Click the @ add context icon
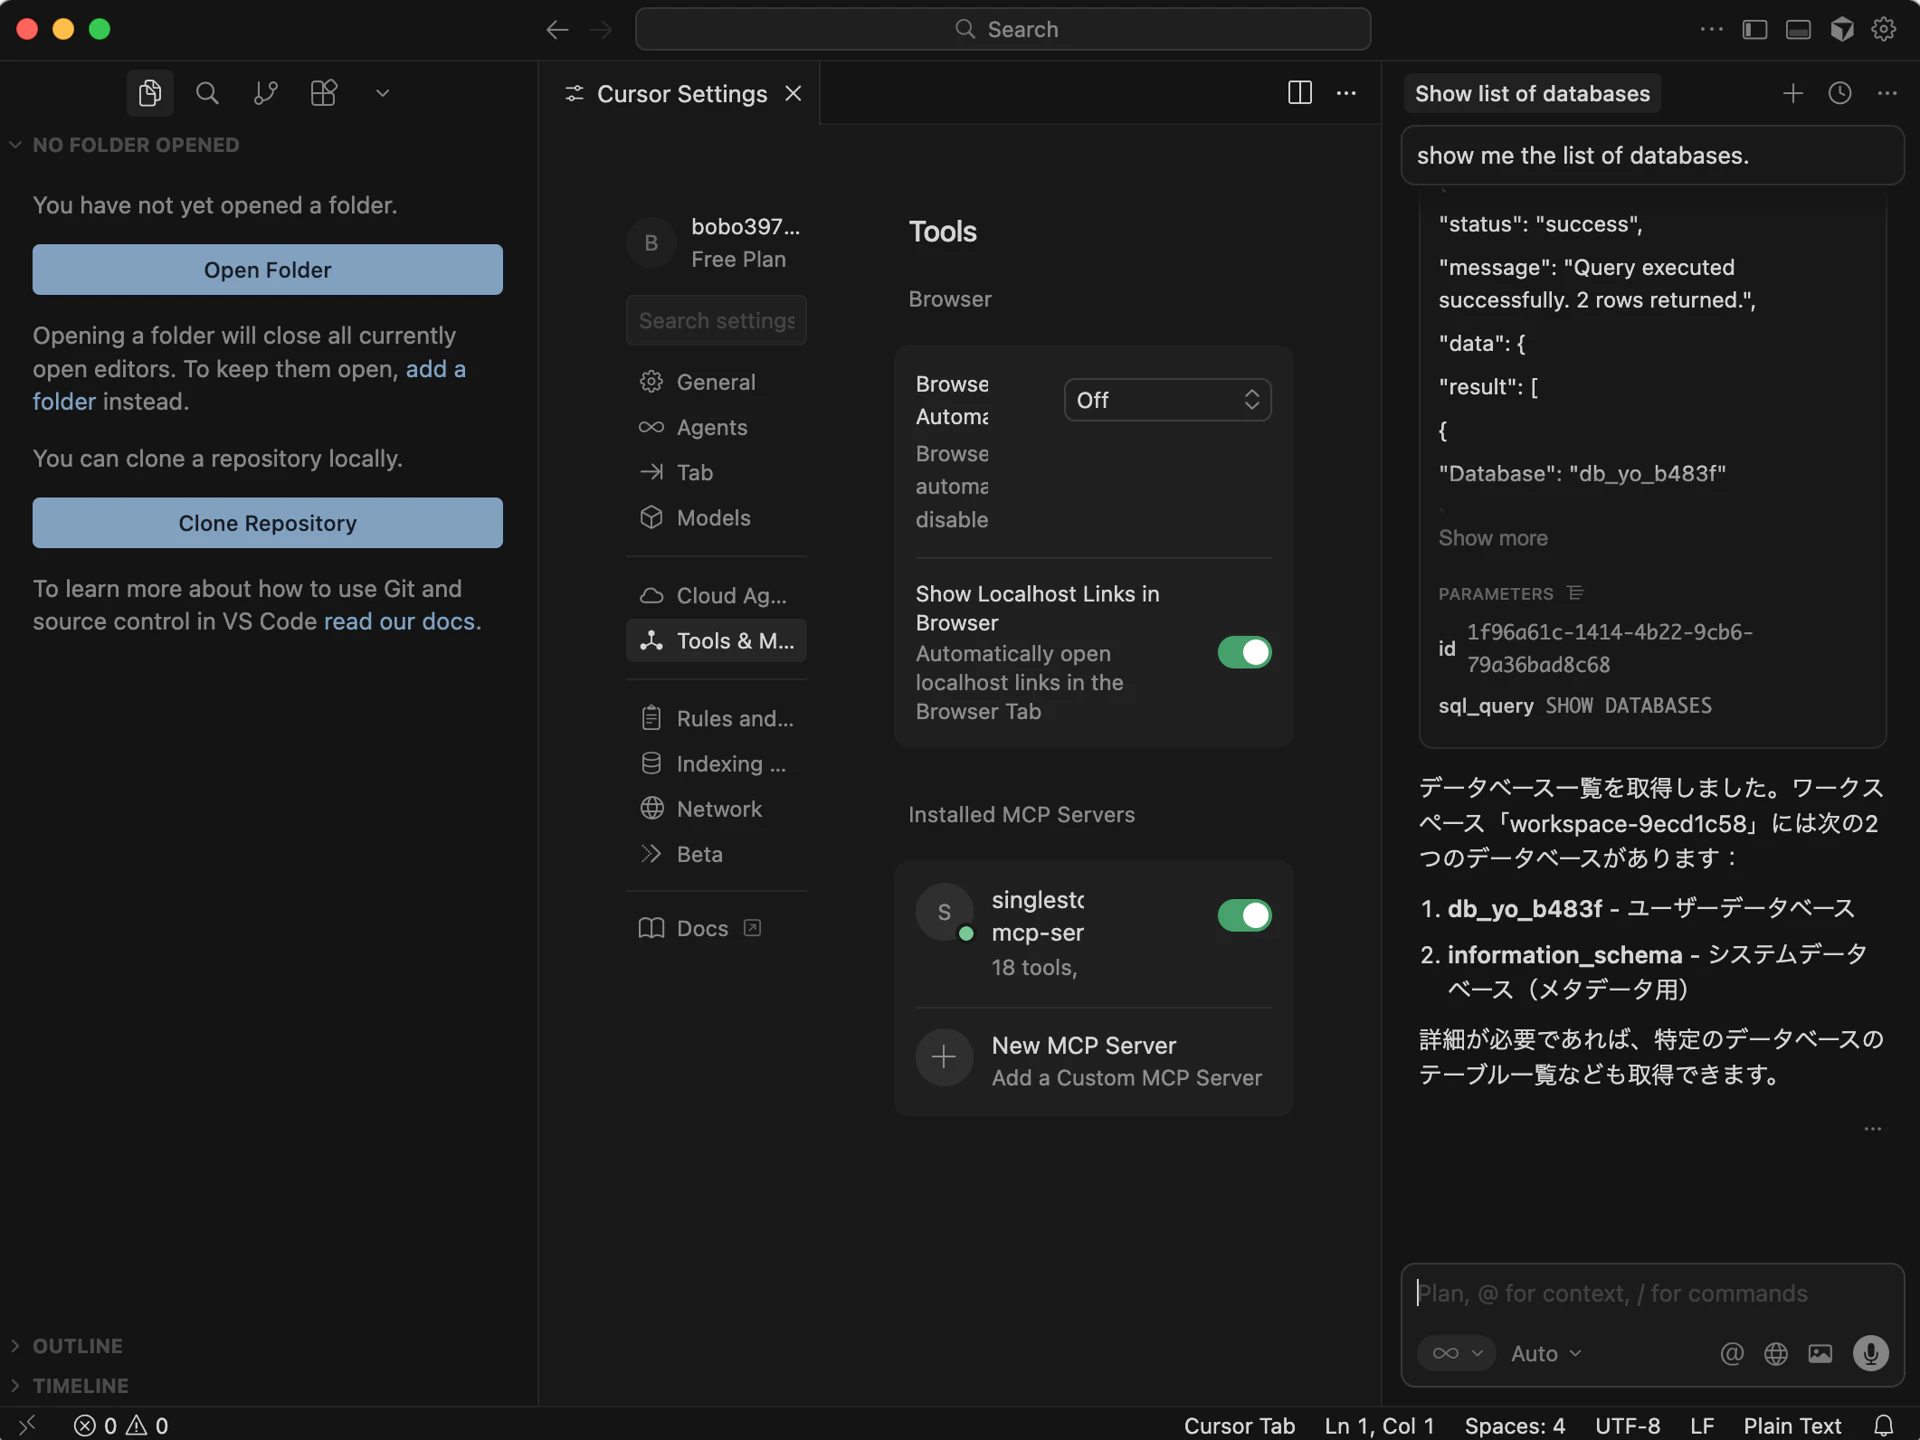 (1731, 1353)
